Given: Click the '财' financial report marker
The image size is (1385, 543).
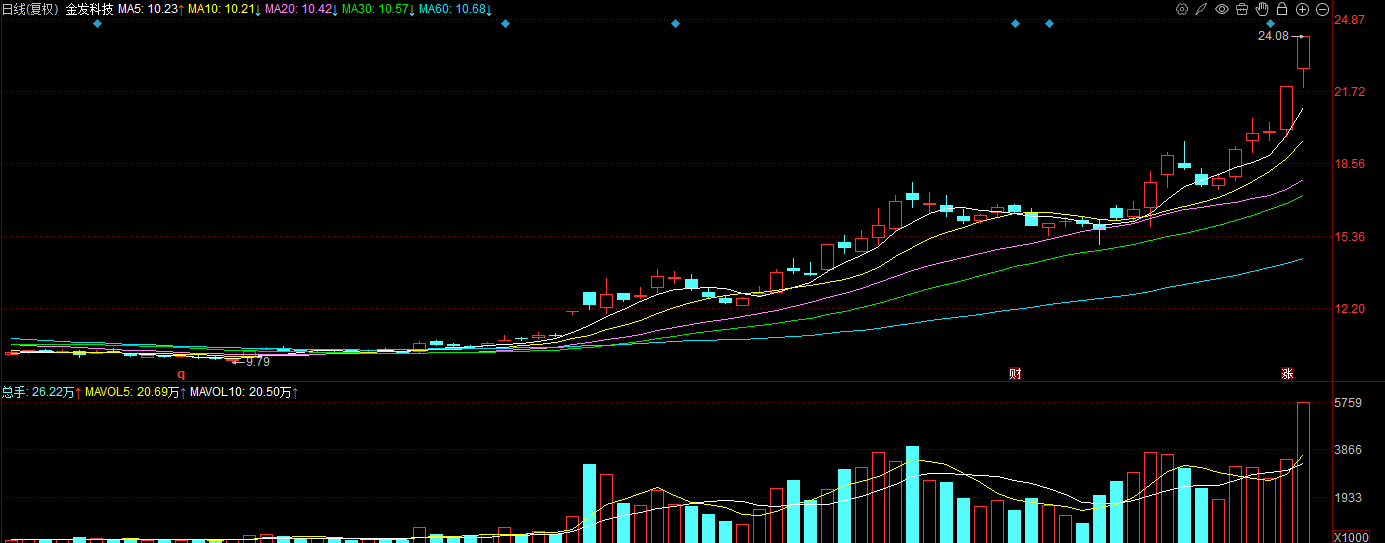Looking at the screenshot, I should 1015,374.
